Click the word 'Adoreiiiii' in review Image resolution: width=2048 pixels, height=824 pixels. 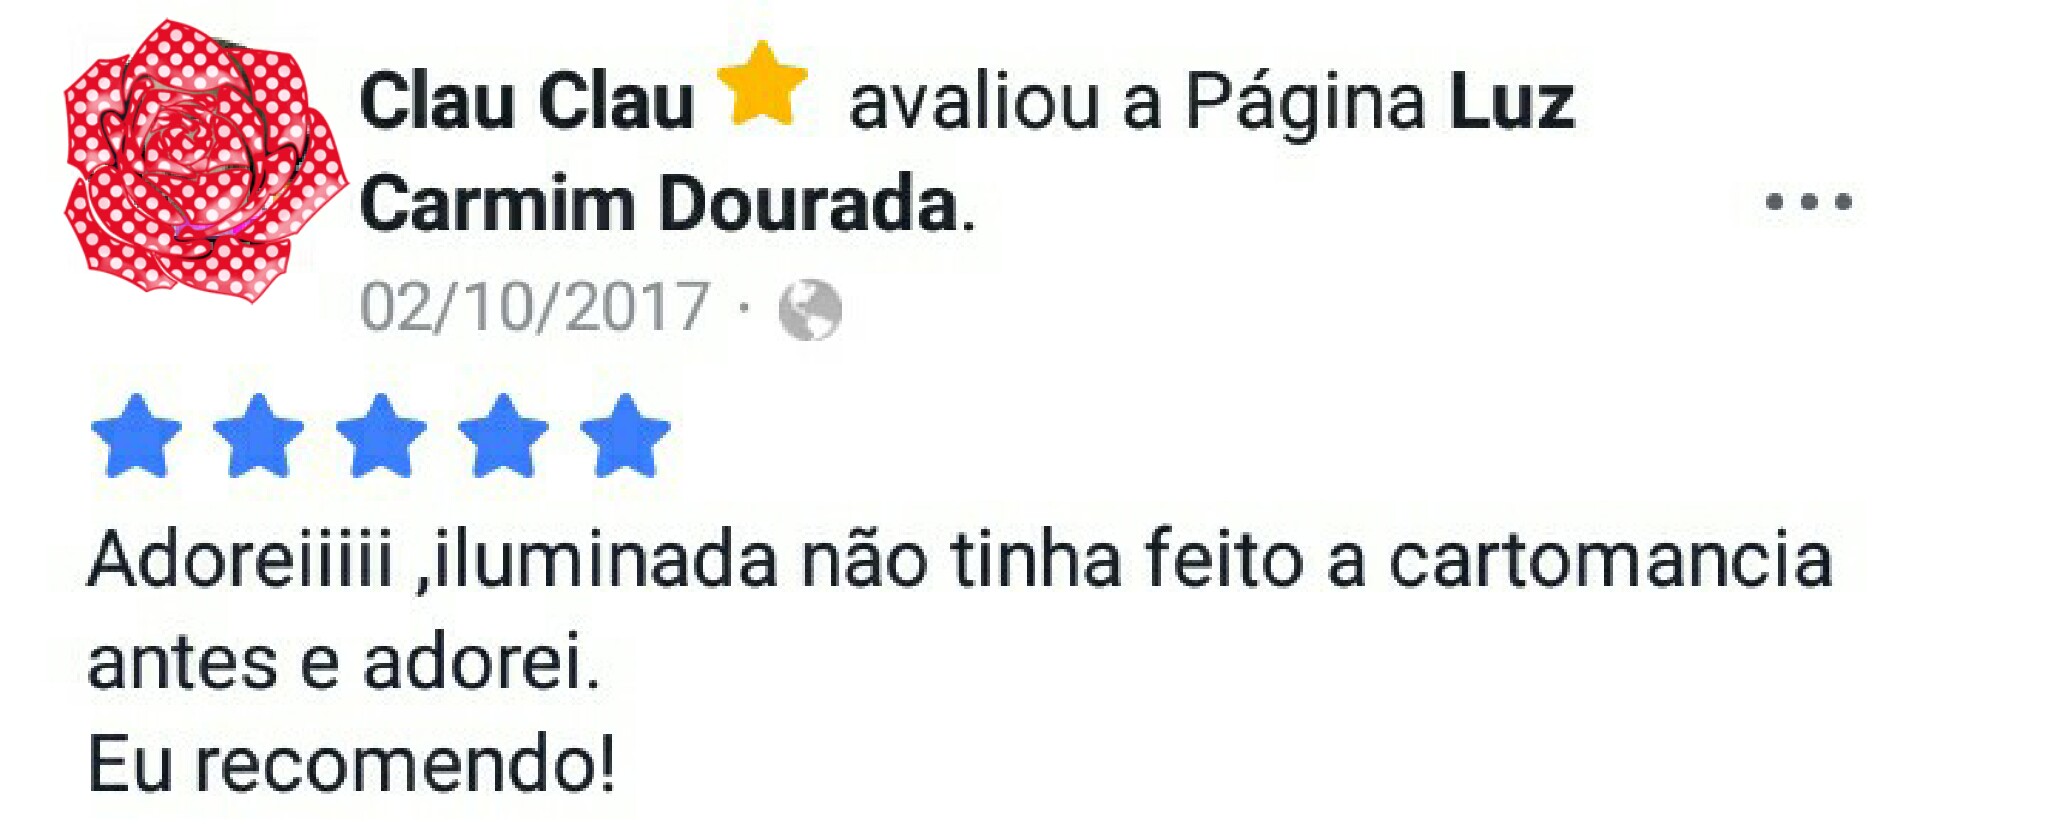240,559
